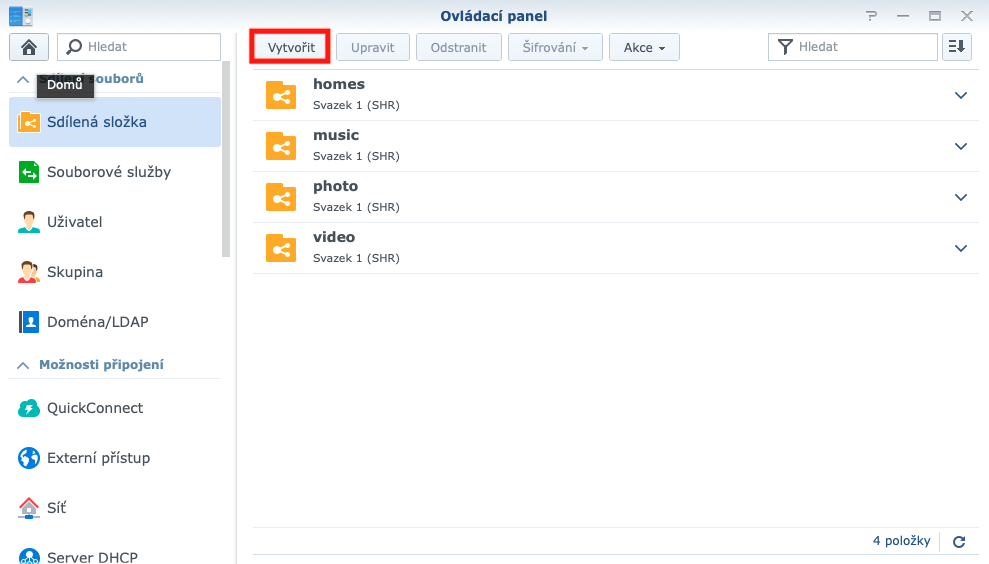Click the photo shared folder icon
989x564 pixels.
click(x=281, y=197)
